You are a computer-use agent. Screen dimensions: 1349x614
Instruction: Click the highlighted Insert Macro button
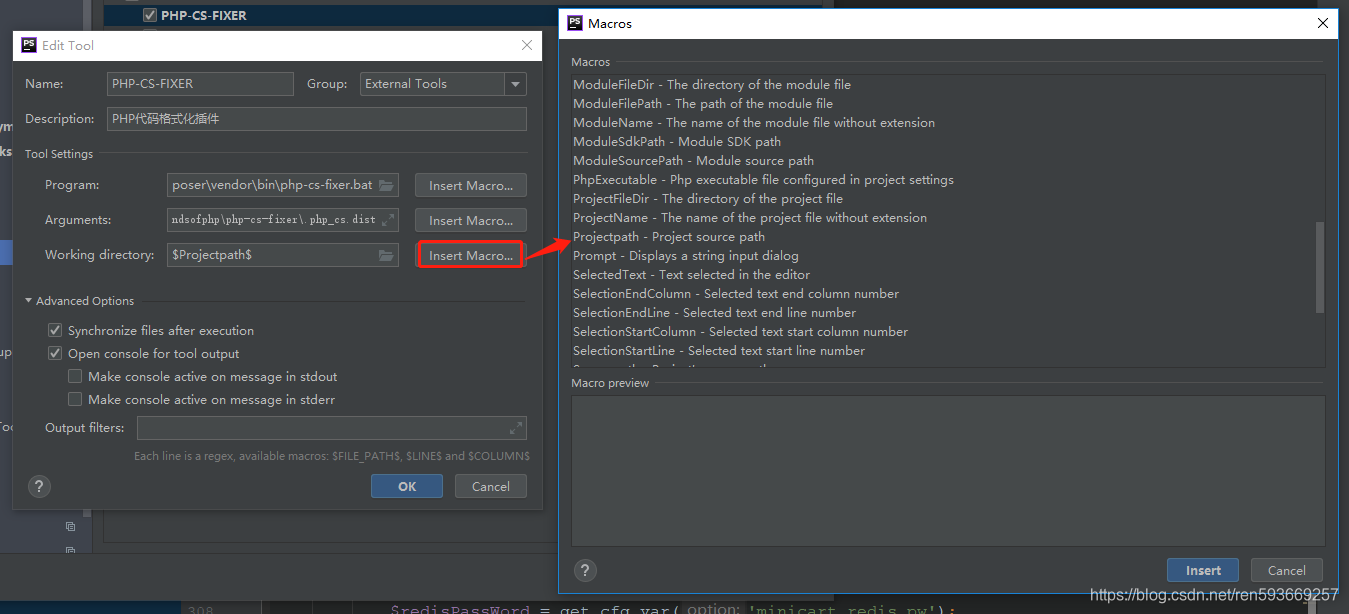[x=470, y=254]
